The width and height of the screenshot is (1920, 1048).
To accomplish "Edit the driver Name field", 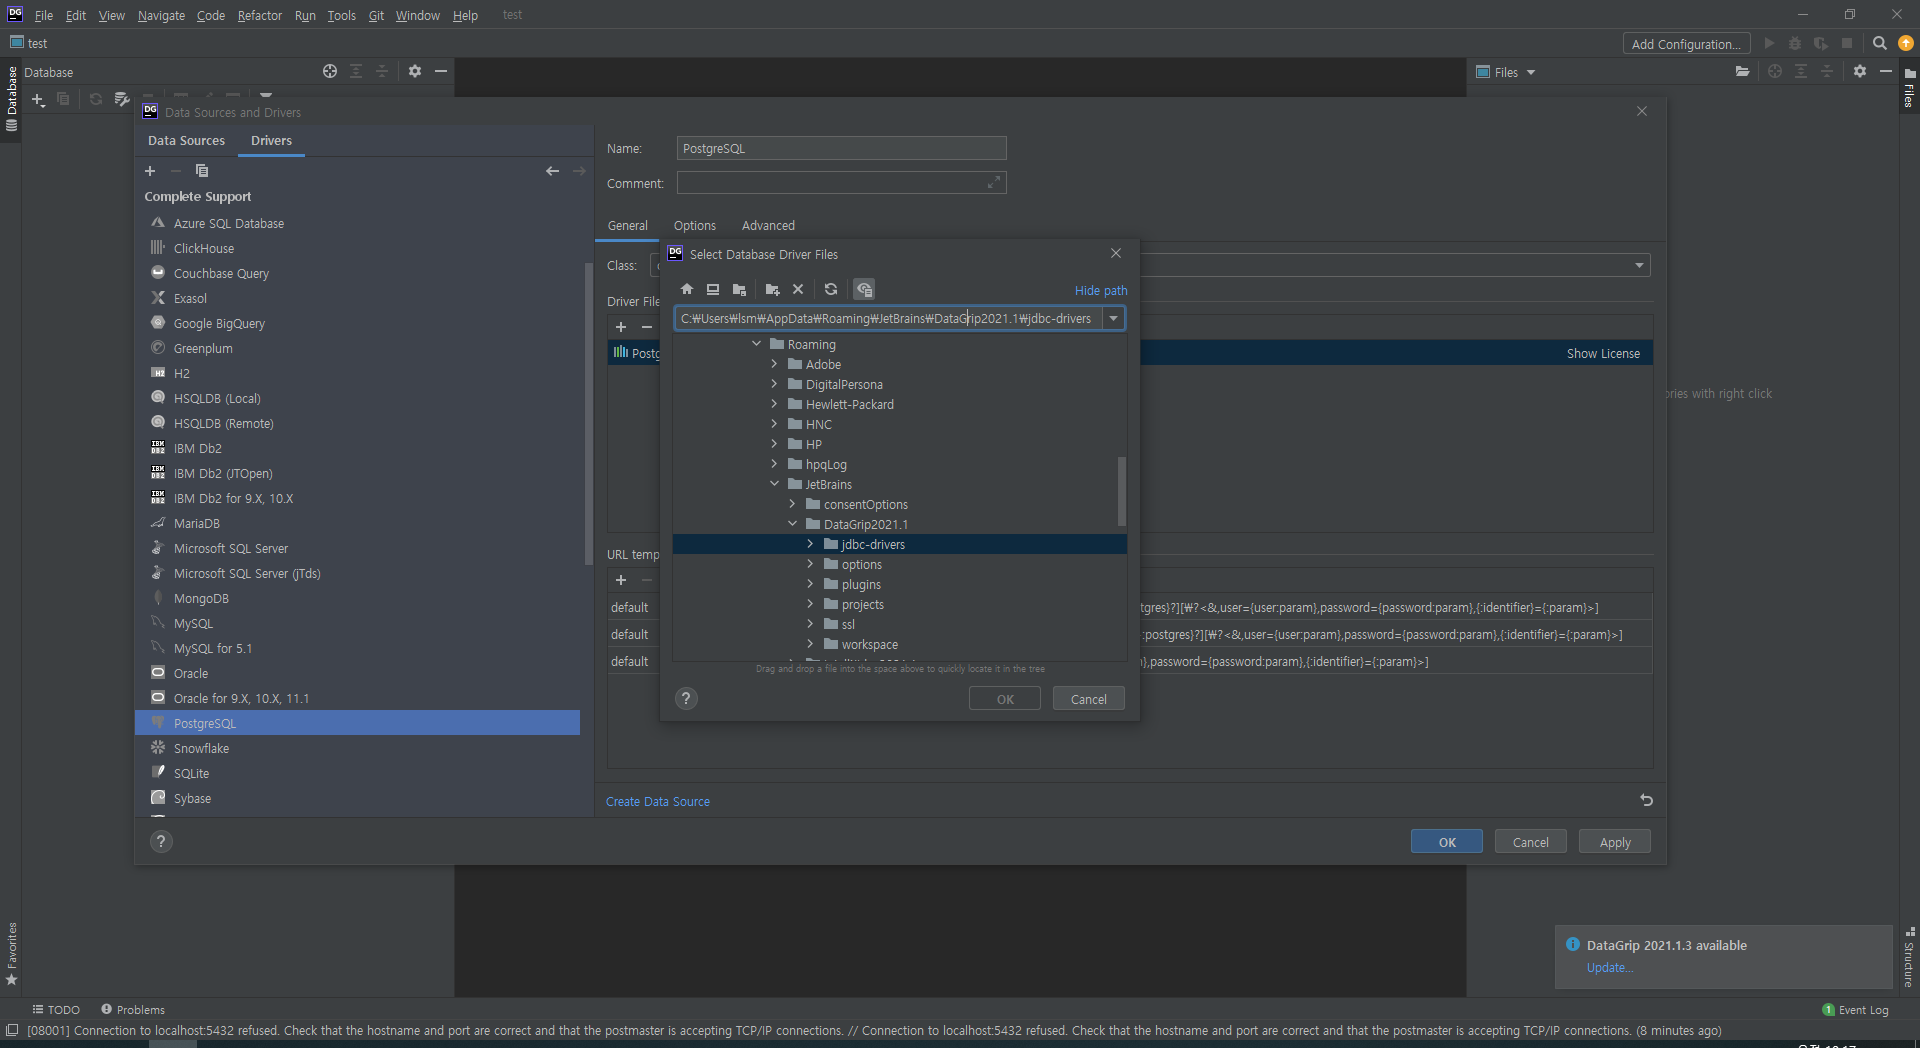I will pyautogui.click(x=841, y=148).
